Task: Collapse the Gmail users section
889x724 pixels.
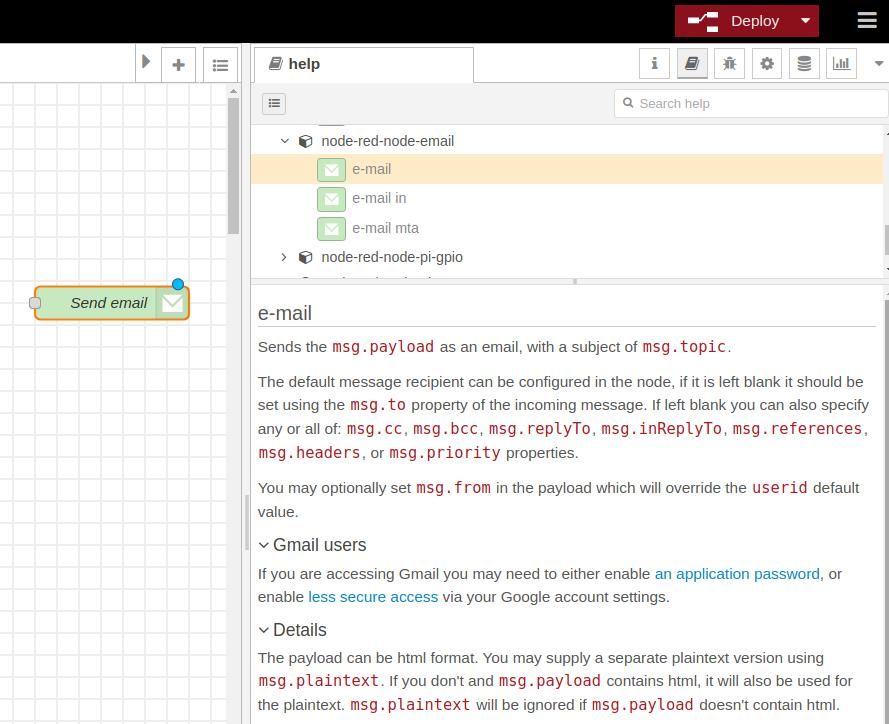Action: 263,545
